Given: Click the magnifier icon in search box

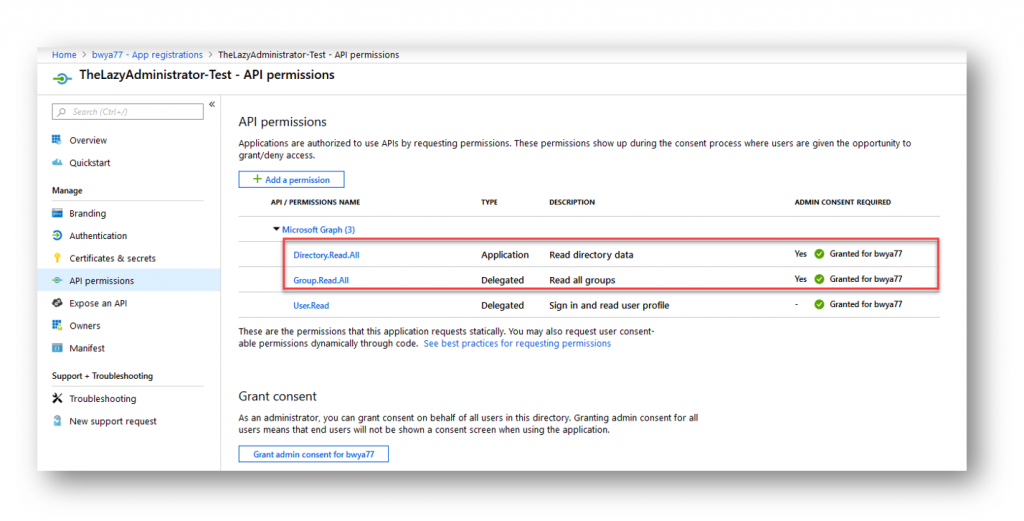Looking at the screenshot, I should [61, 112].
